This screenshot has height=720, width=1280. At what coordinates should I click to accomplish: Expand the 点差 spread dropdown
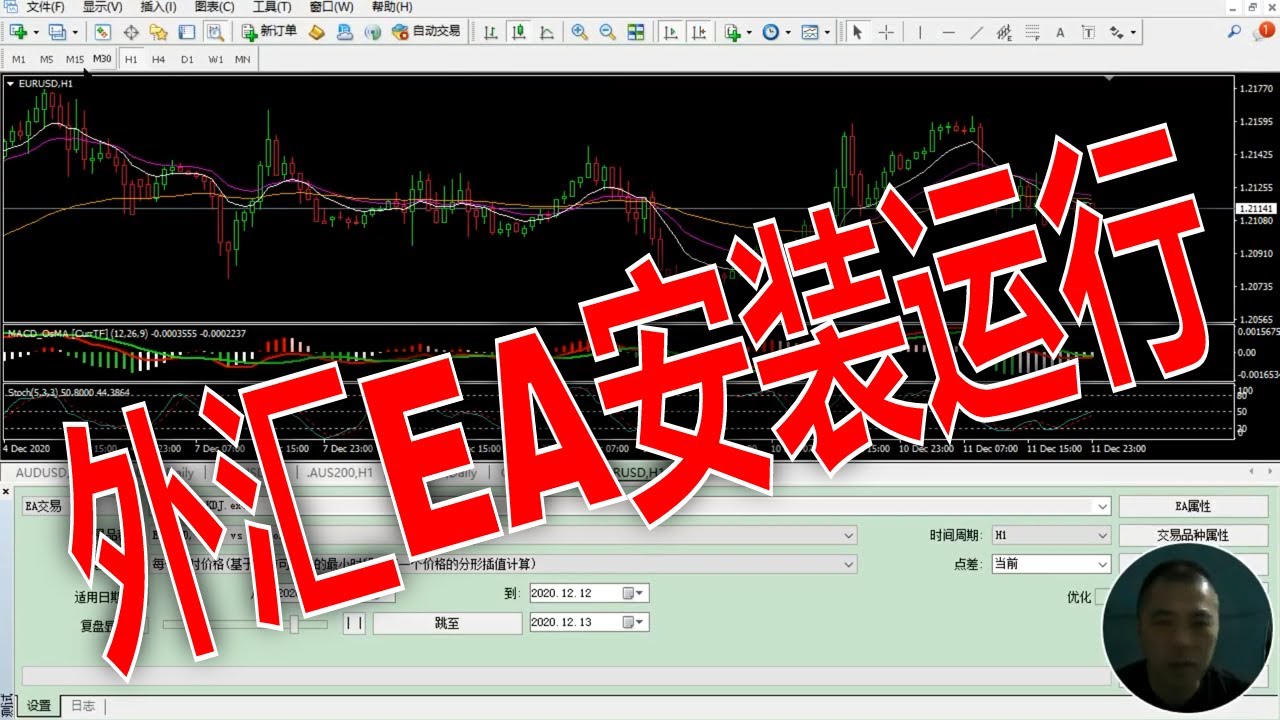(1102, 564)
